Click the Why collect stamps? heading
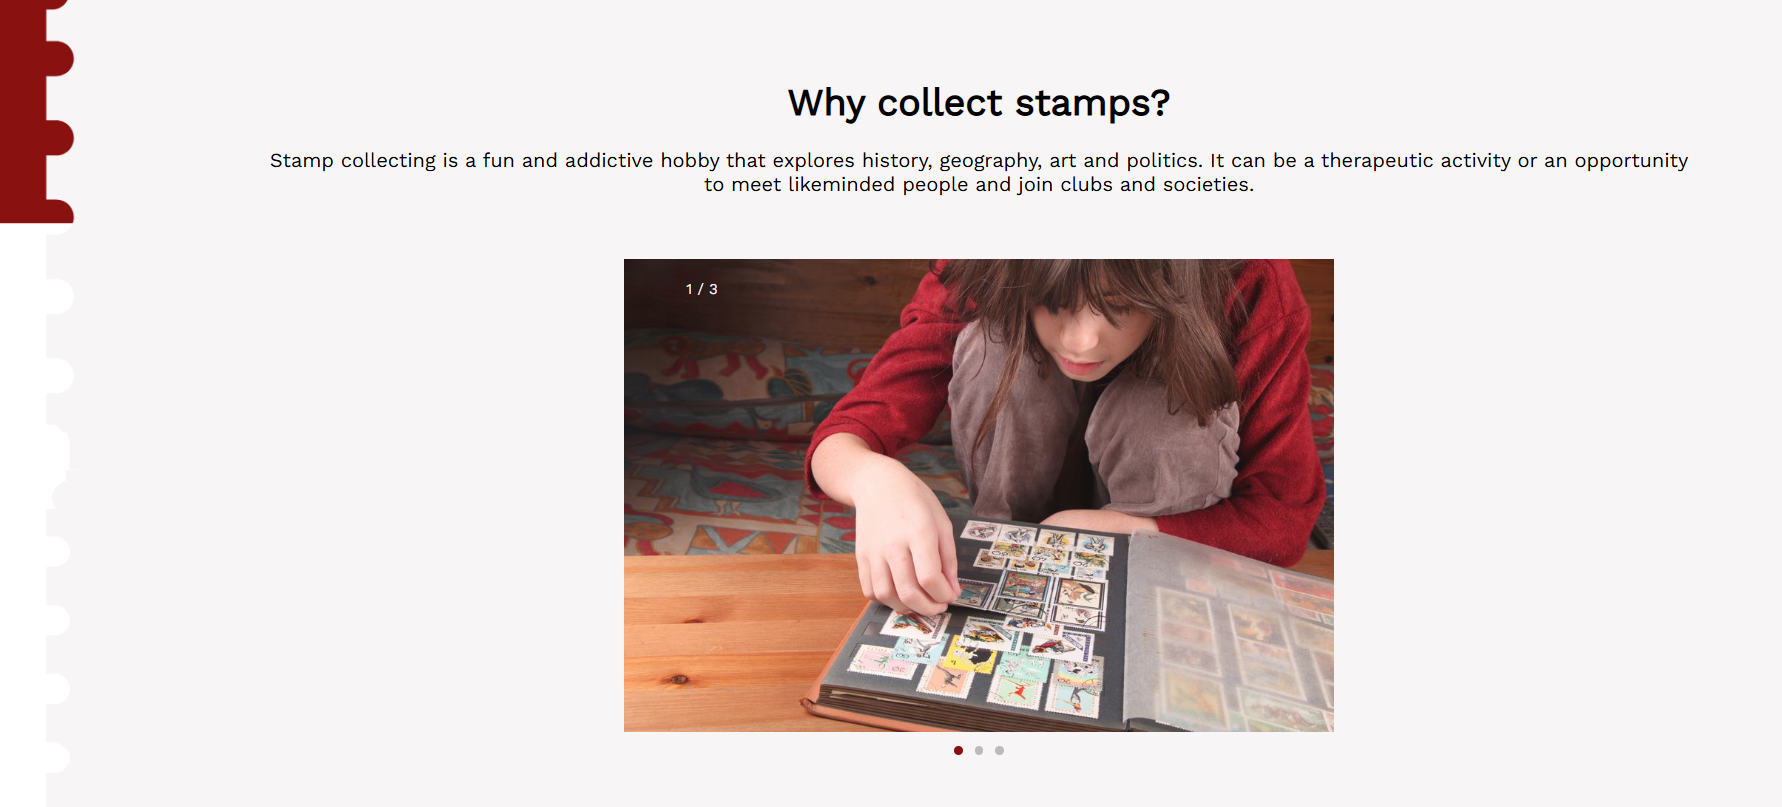Screen dimensions: 1782x807 [x=979, y=103]
